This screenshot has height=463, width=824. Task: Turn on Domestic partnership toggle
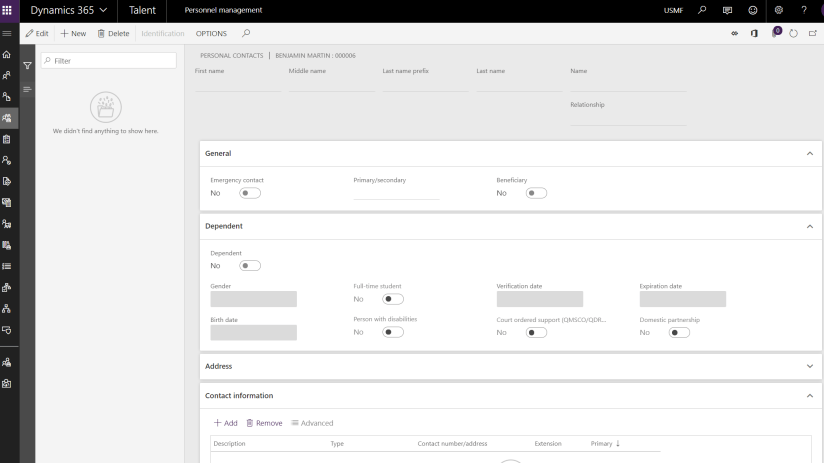(680, 332)
